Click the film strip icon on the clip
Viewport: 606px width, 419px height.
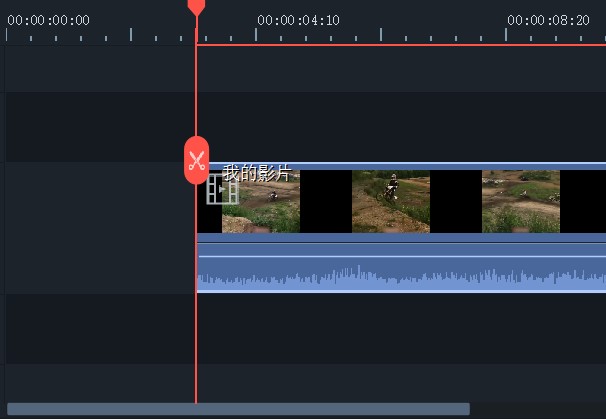pos(222,189)
